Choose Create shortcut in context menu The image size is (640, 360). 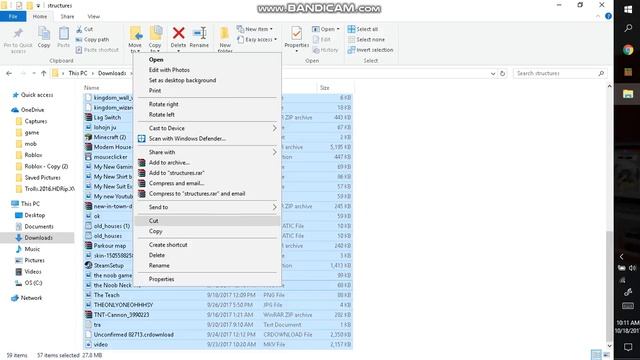pyautogui.click(x=208, y=245)
